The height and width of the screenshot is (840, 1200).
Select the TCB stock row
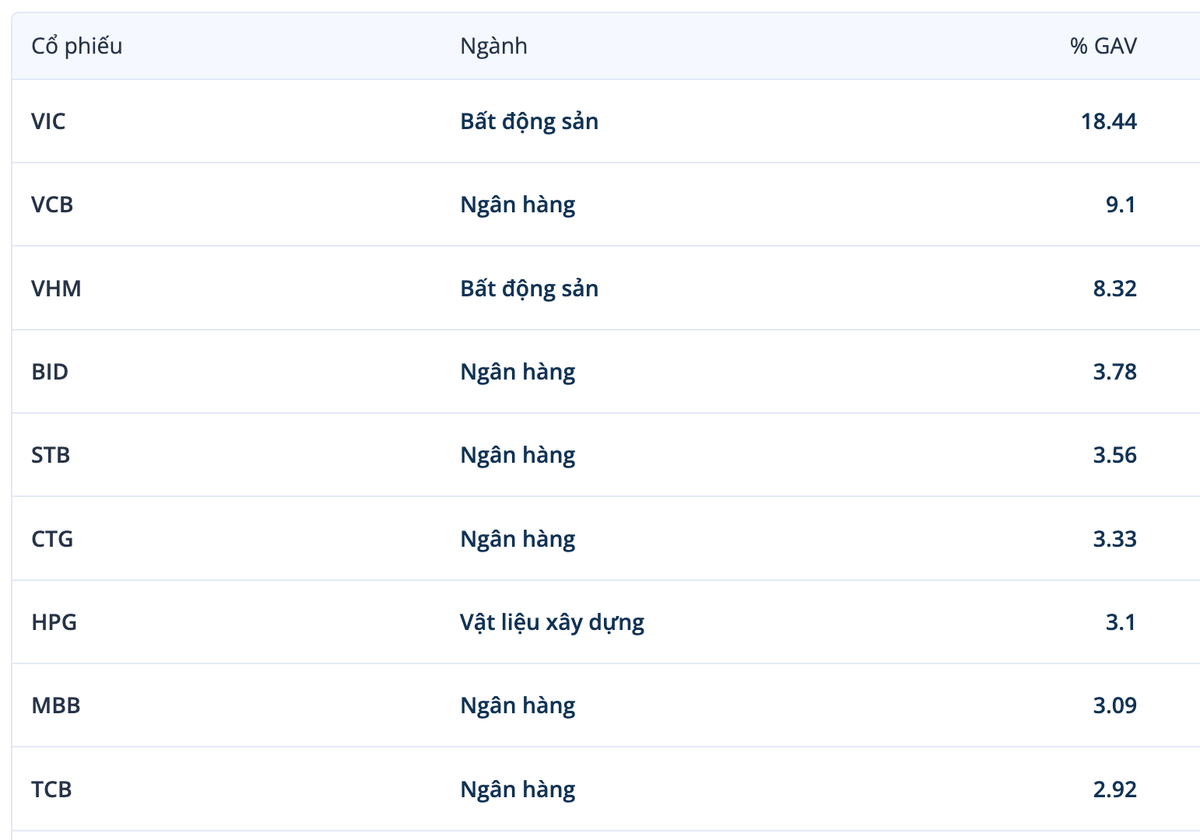coord(606,789)
